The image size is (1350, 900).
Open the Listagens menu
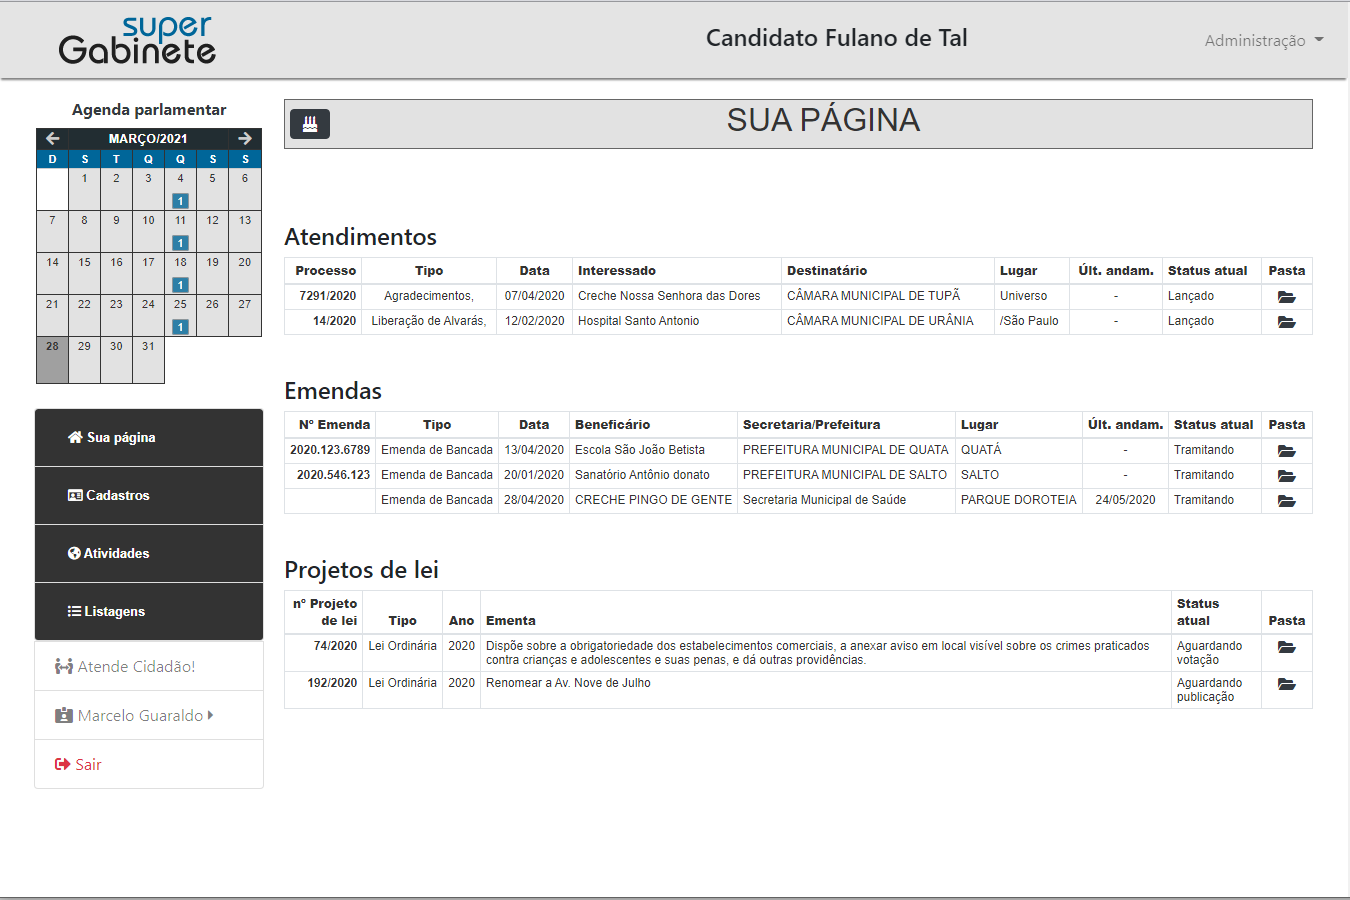point(149,612)
